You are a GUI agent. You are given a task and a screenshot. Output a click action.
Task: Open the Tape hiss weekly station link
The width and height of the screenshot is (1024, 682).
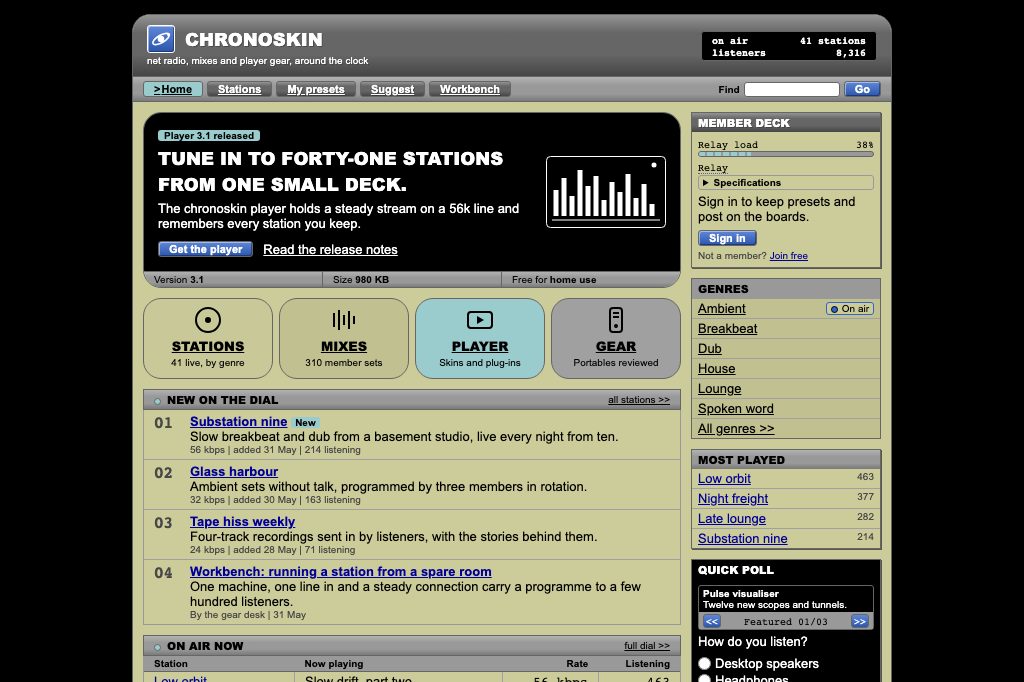(242, 521)
